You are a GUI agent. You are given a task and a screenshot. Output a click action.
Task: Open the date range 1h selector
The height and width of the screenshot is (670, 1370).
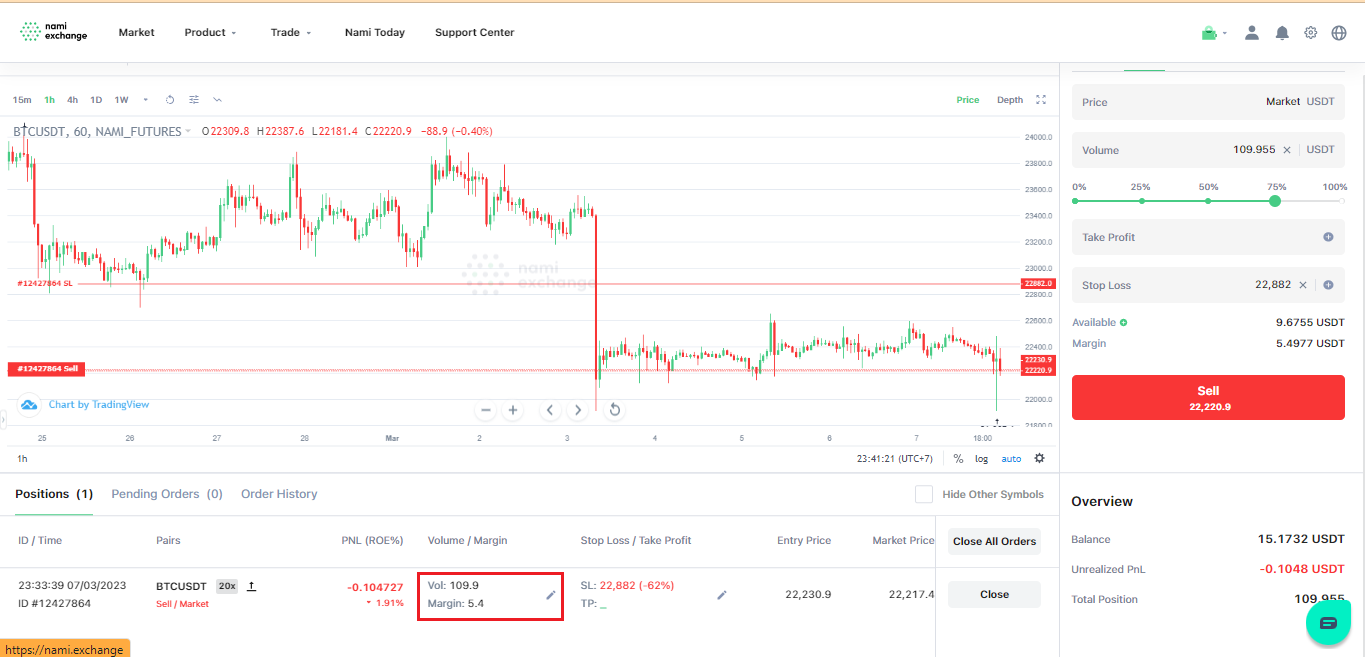pos(23,458)
